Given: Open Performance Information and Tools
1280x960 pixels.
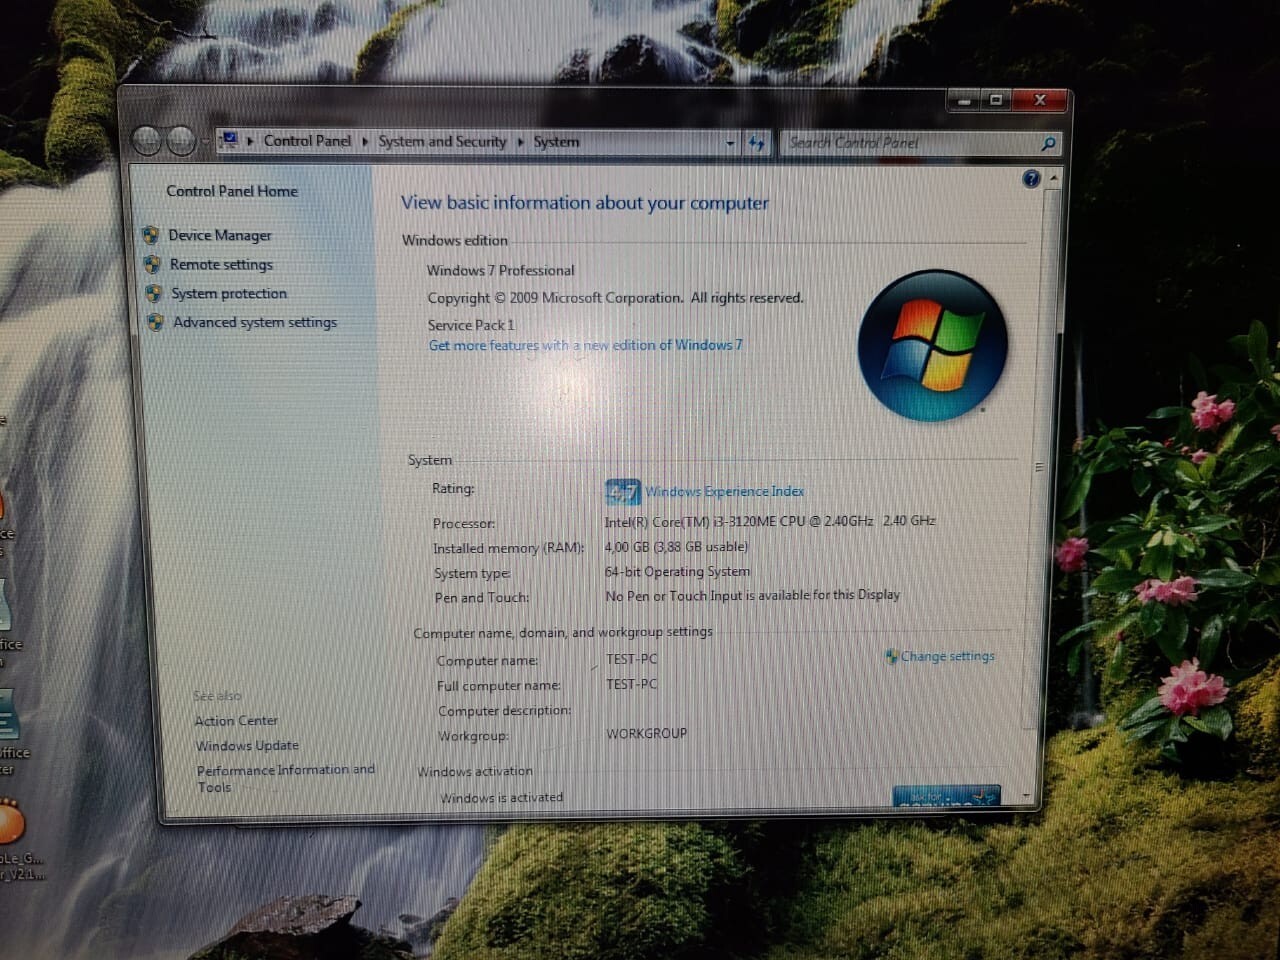Looking at the screenshot, I should click(x=286, y=778).
